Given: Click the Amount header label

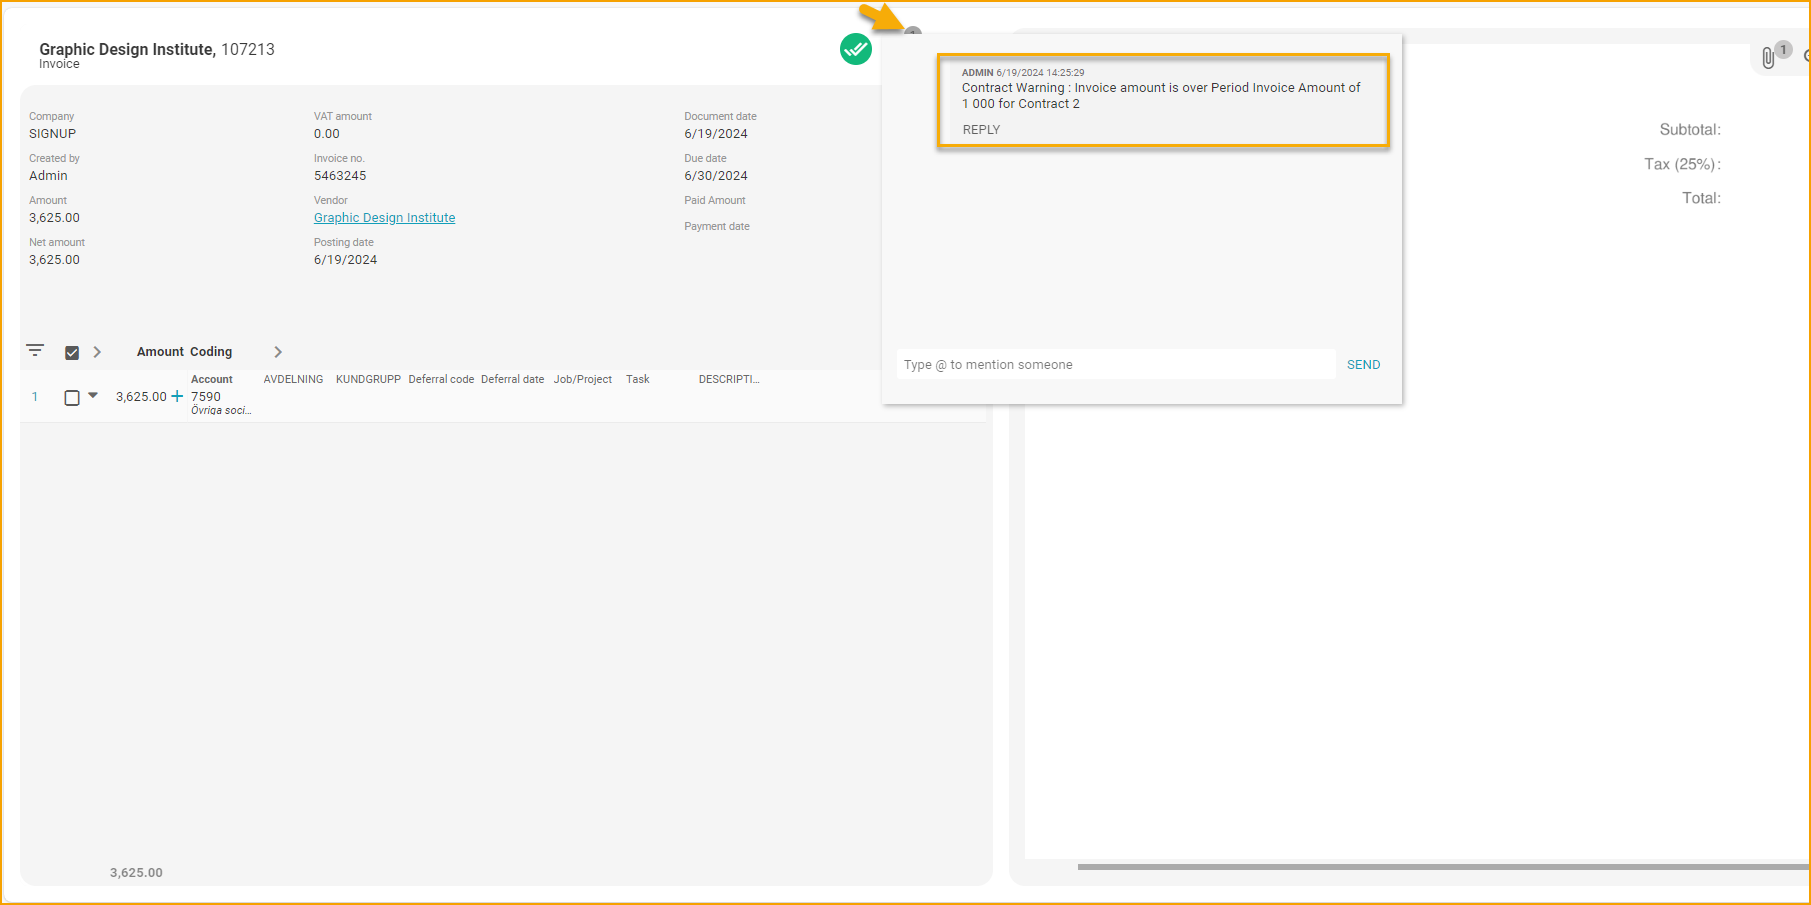Looking at the screenshot, I should 160,352.
